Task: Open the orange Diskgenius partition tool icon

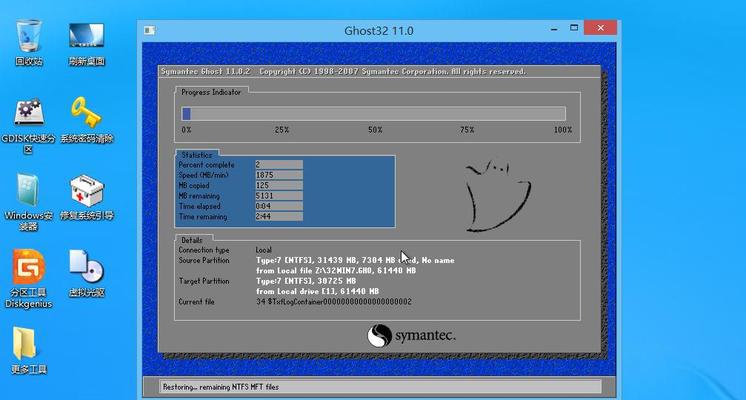Action: [x=29, y=279]
